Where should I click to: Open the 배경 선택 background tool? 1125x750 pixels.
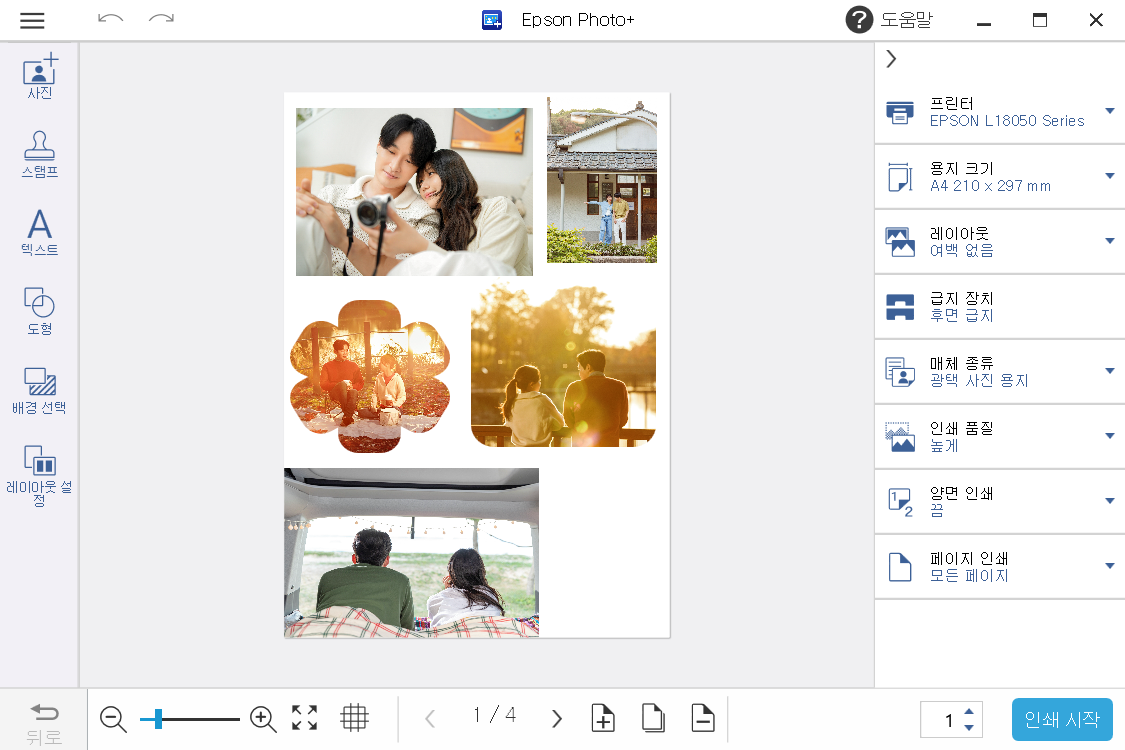coord(39,390)
